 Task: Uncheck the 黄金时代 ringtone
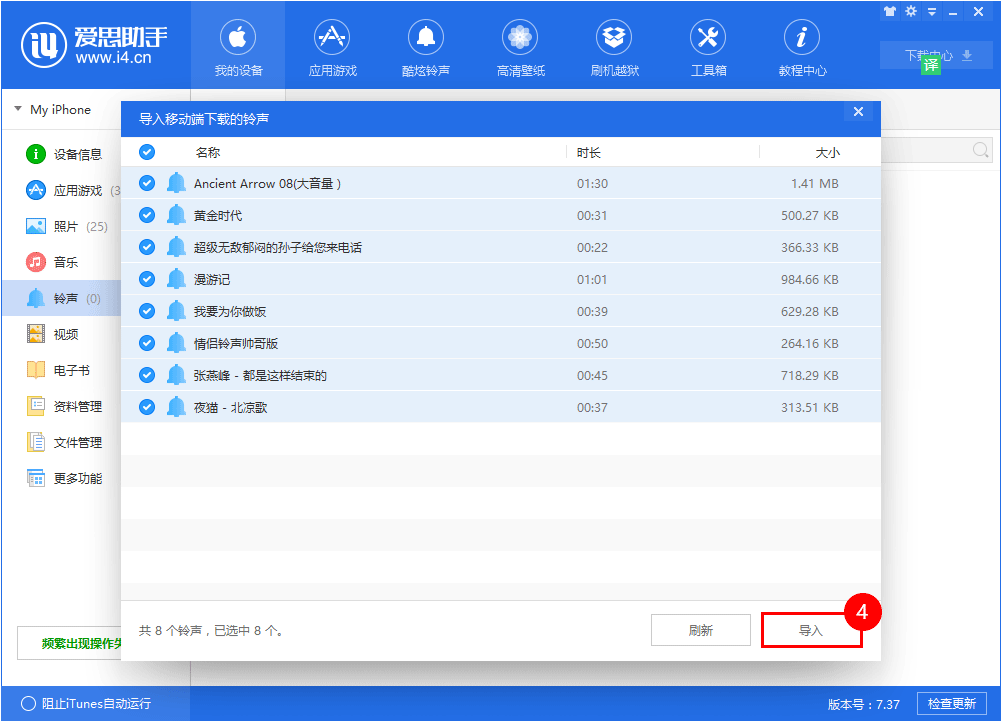point(146,215)
